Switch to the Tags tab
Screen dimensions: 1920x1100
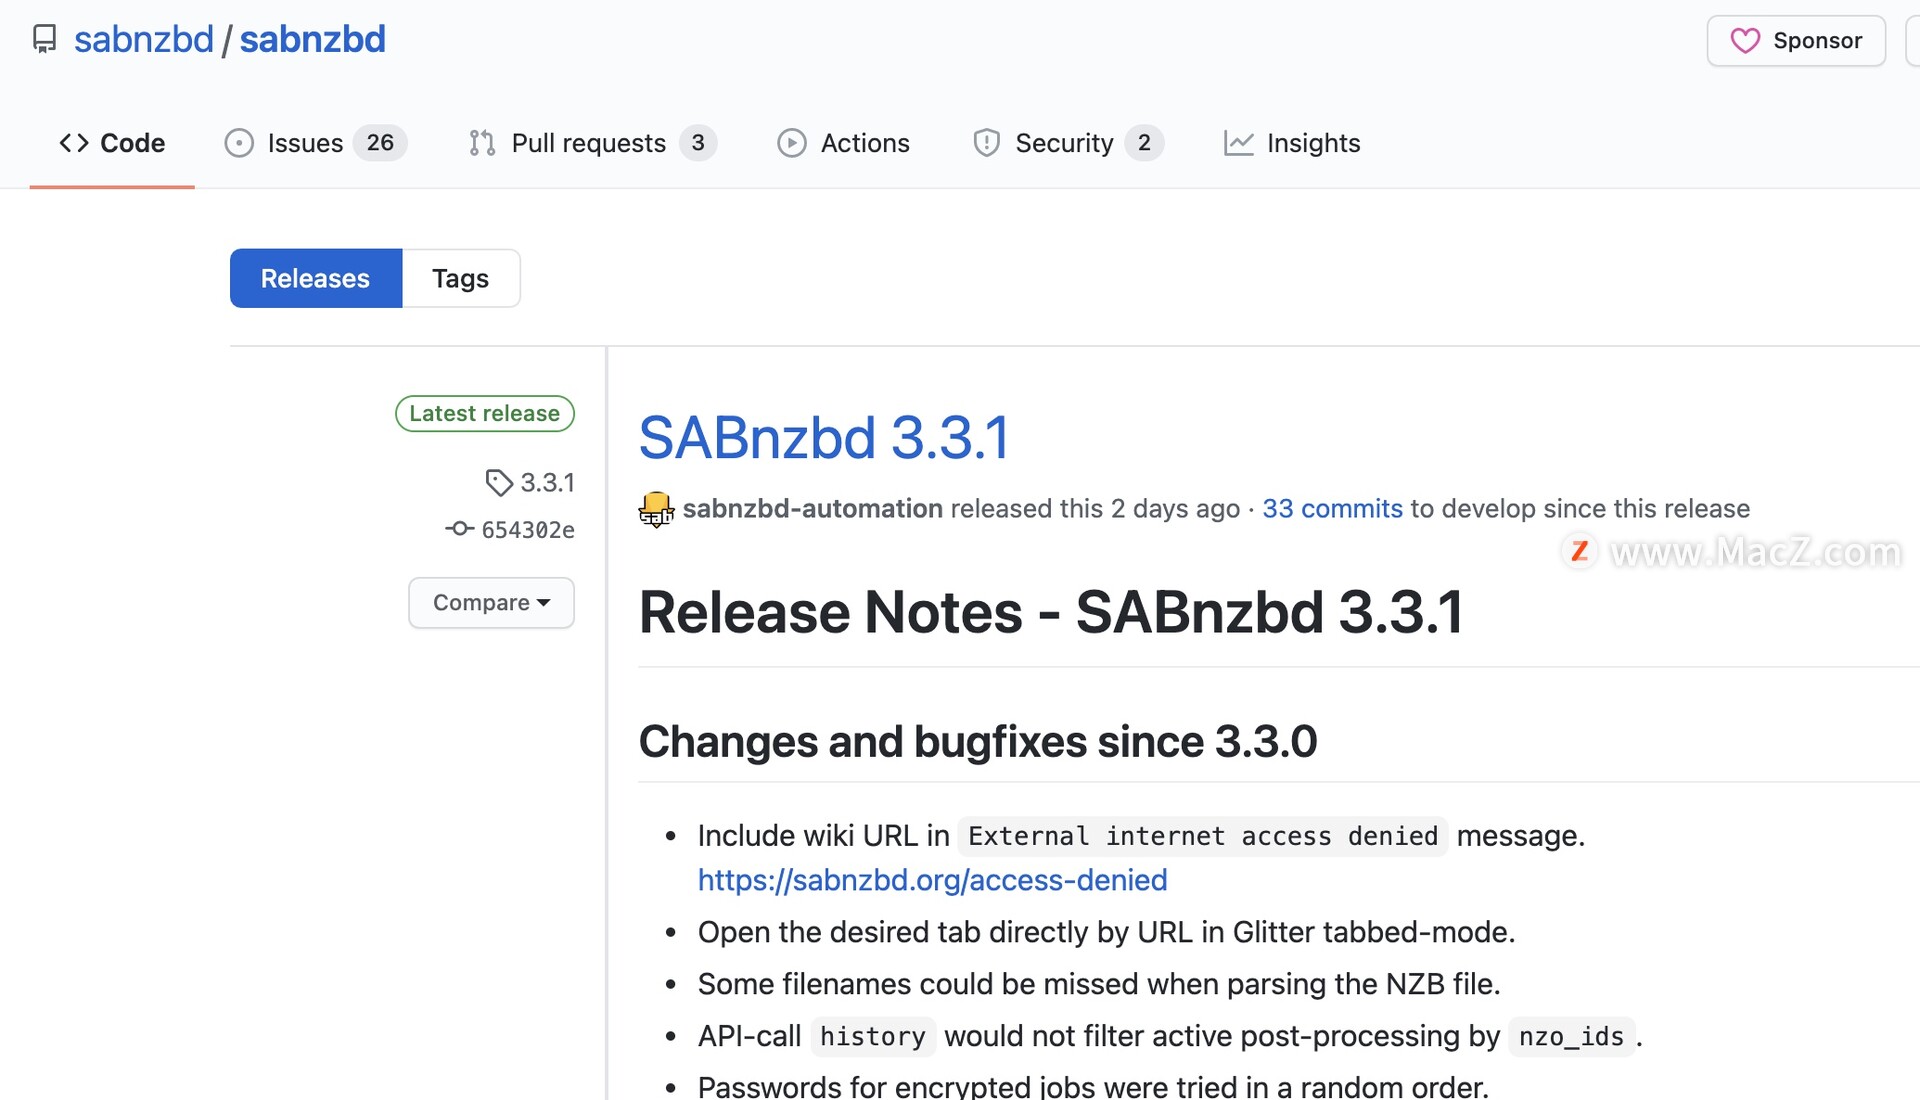pyautogui.click(x=460, y=278)
